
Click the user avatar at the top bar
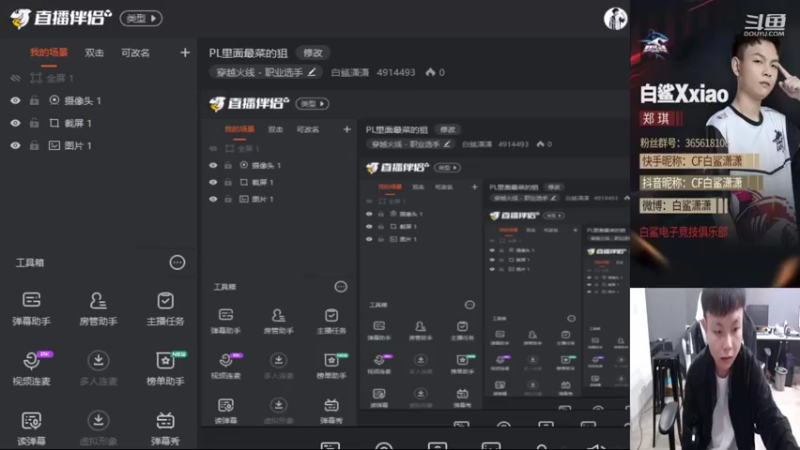[x=615, y=19]
